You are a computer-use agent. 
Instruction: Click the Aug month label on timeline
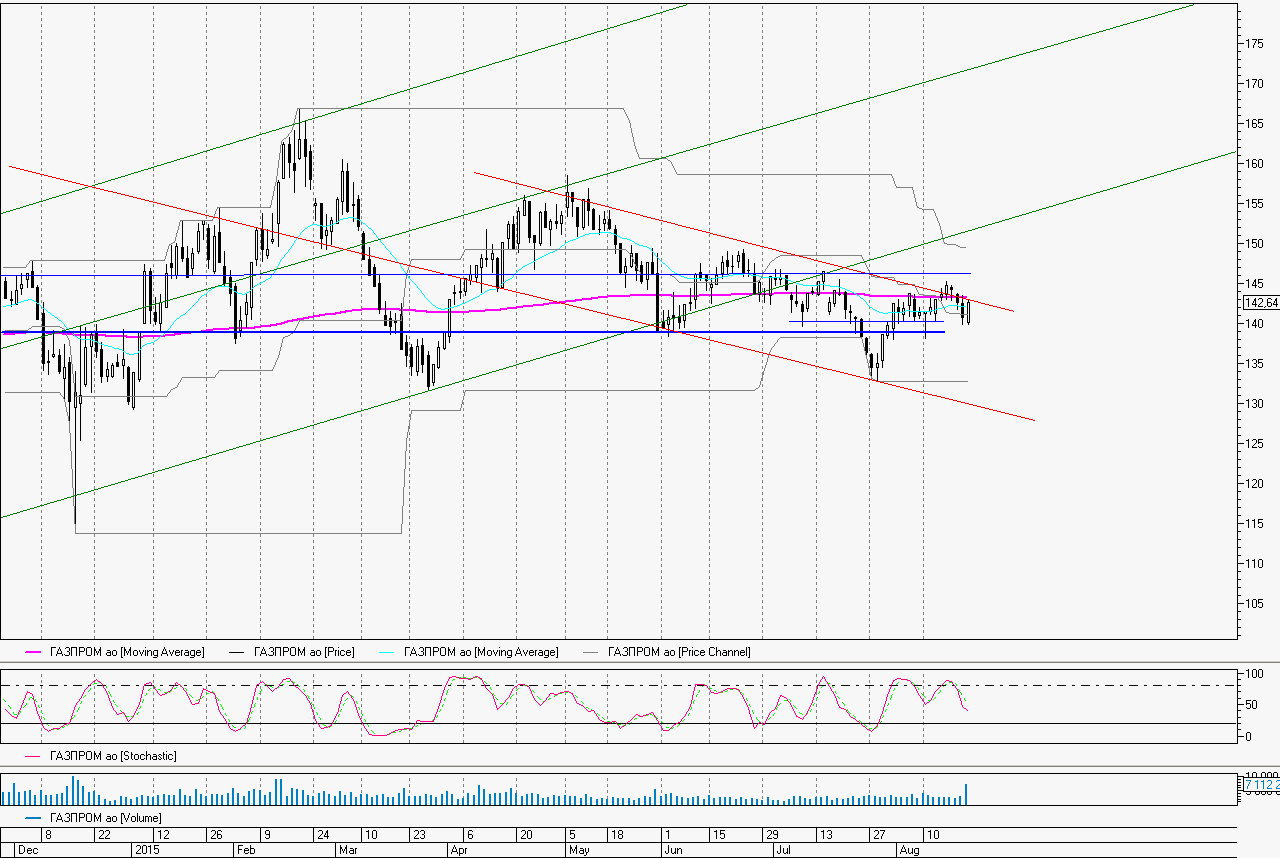point(908,849)
